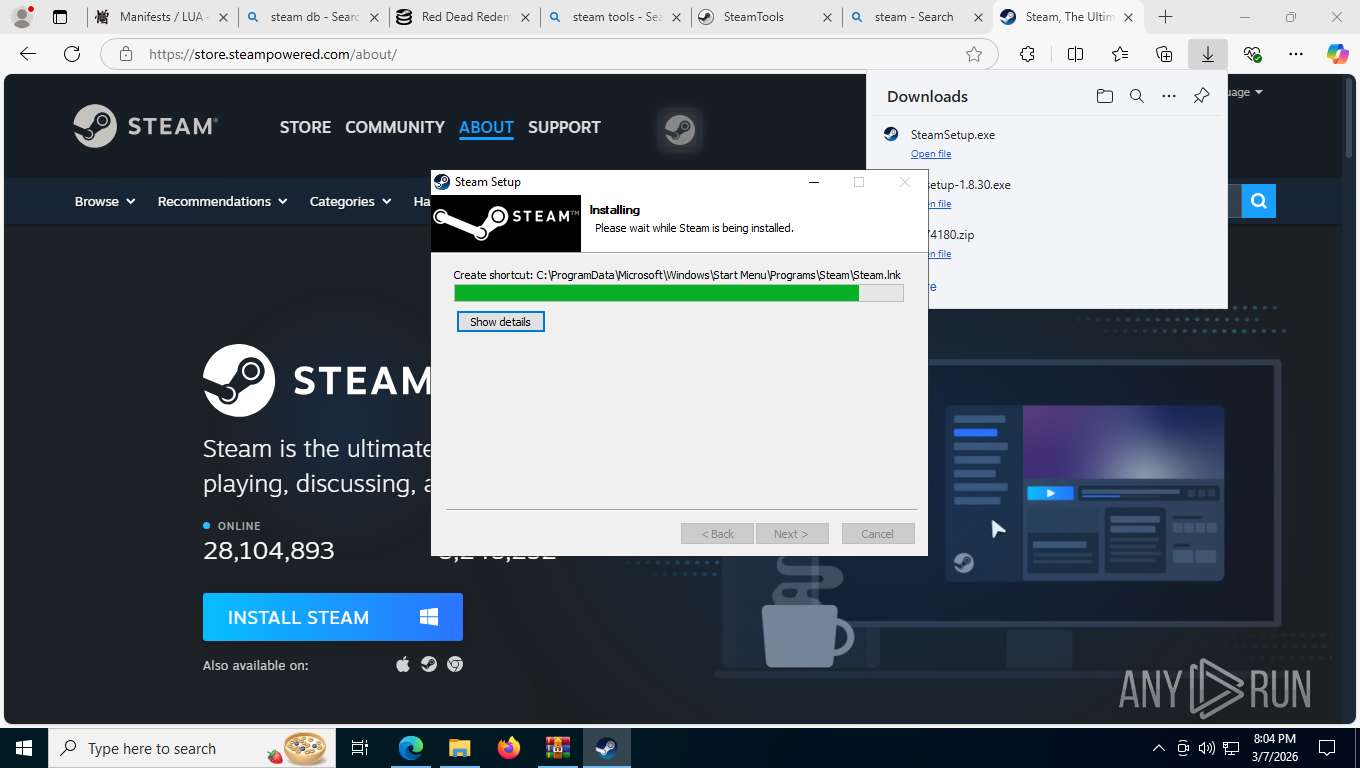Open the Favorites list icon
Image resolution: width=1360 pixels, height=768 pixels.
coord(1119,54)
